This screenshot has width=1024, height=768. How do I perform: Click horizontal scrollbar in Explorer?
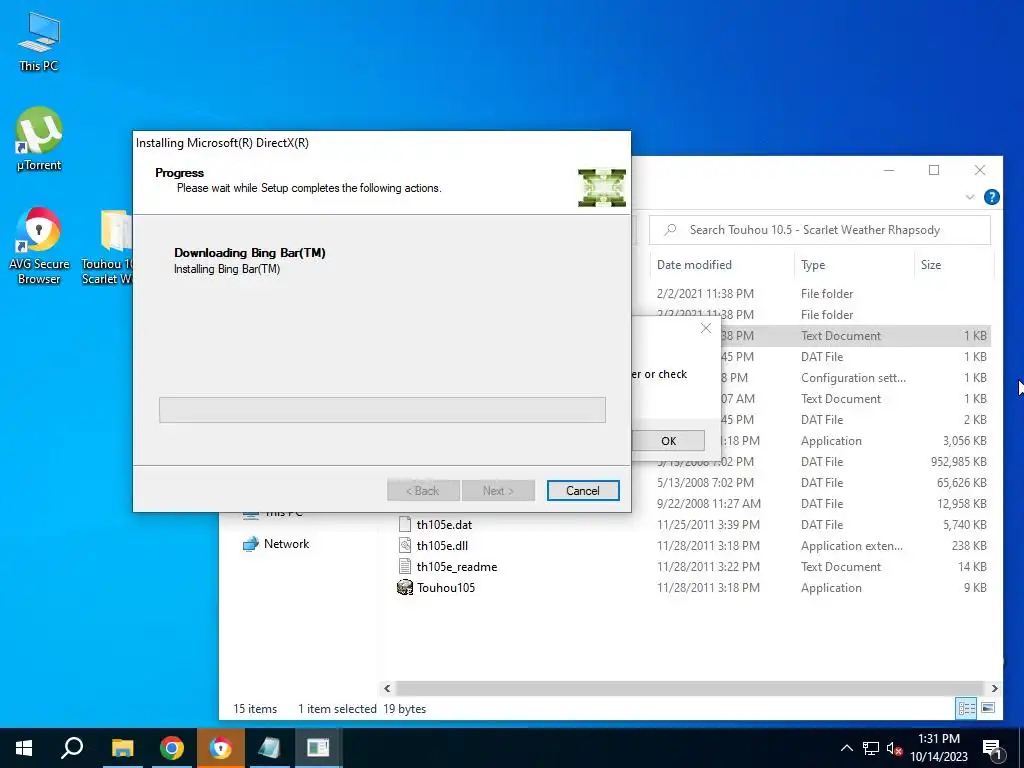689,688
